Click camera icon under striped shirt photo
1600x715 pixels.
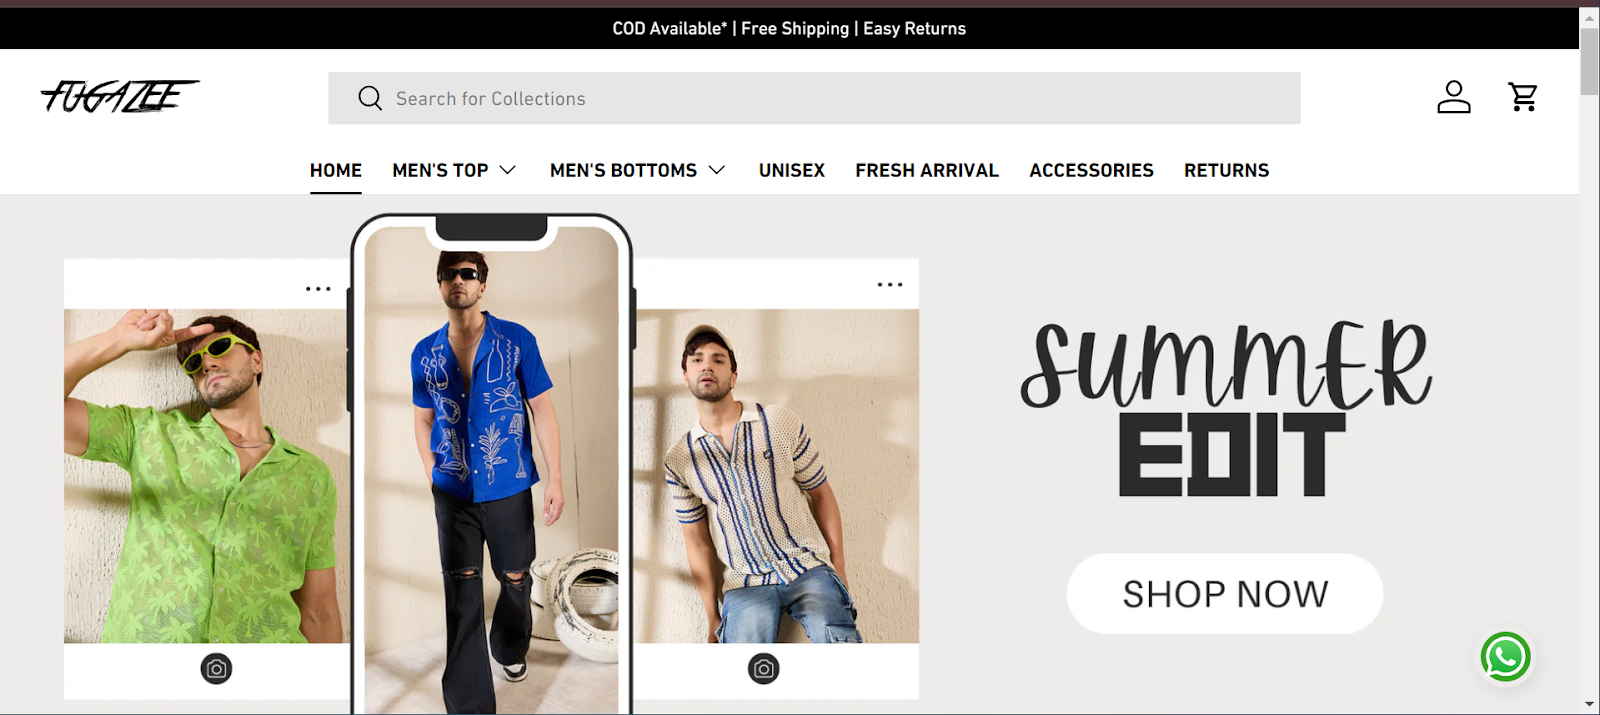pos(763,668)
